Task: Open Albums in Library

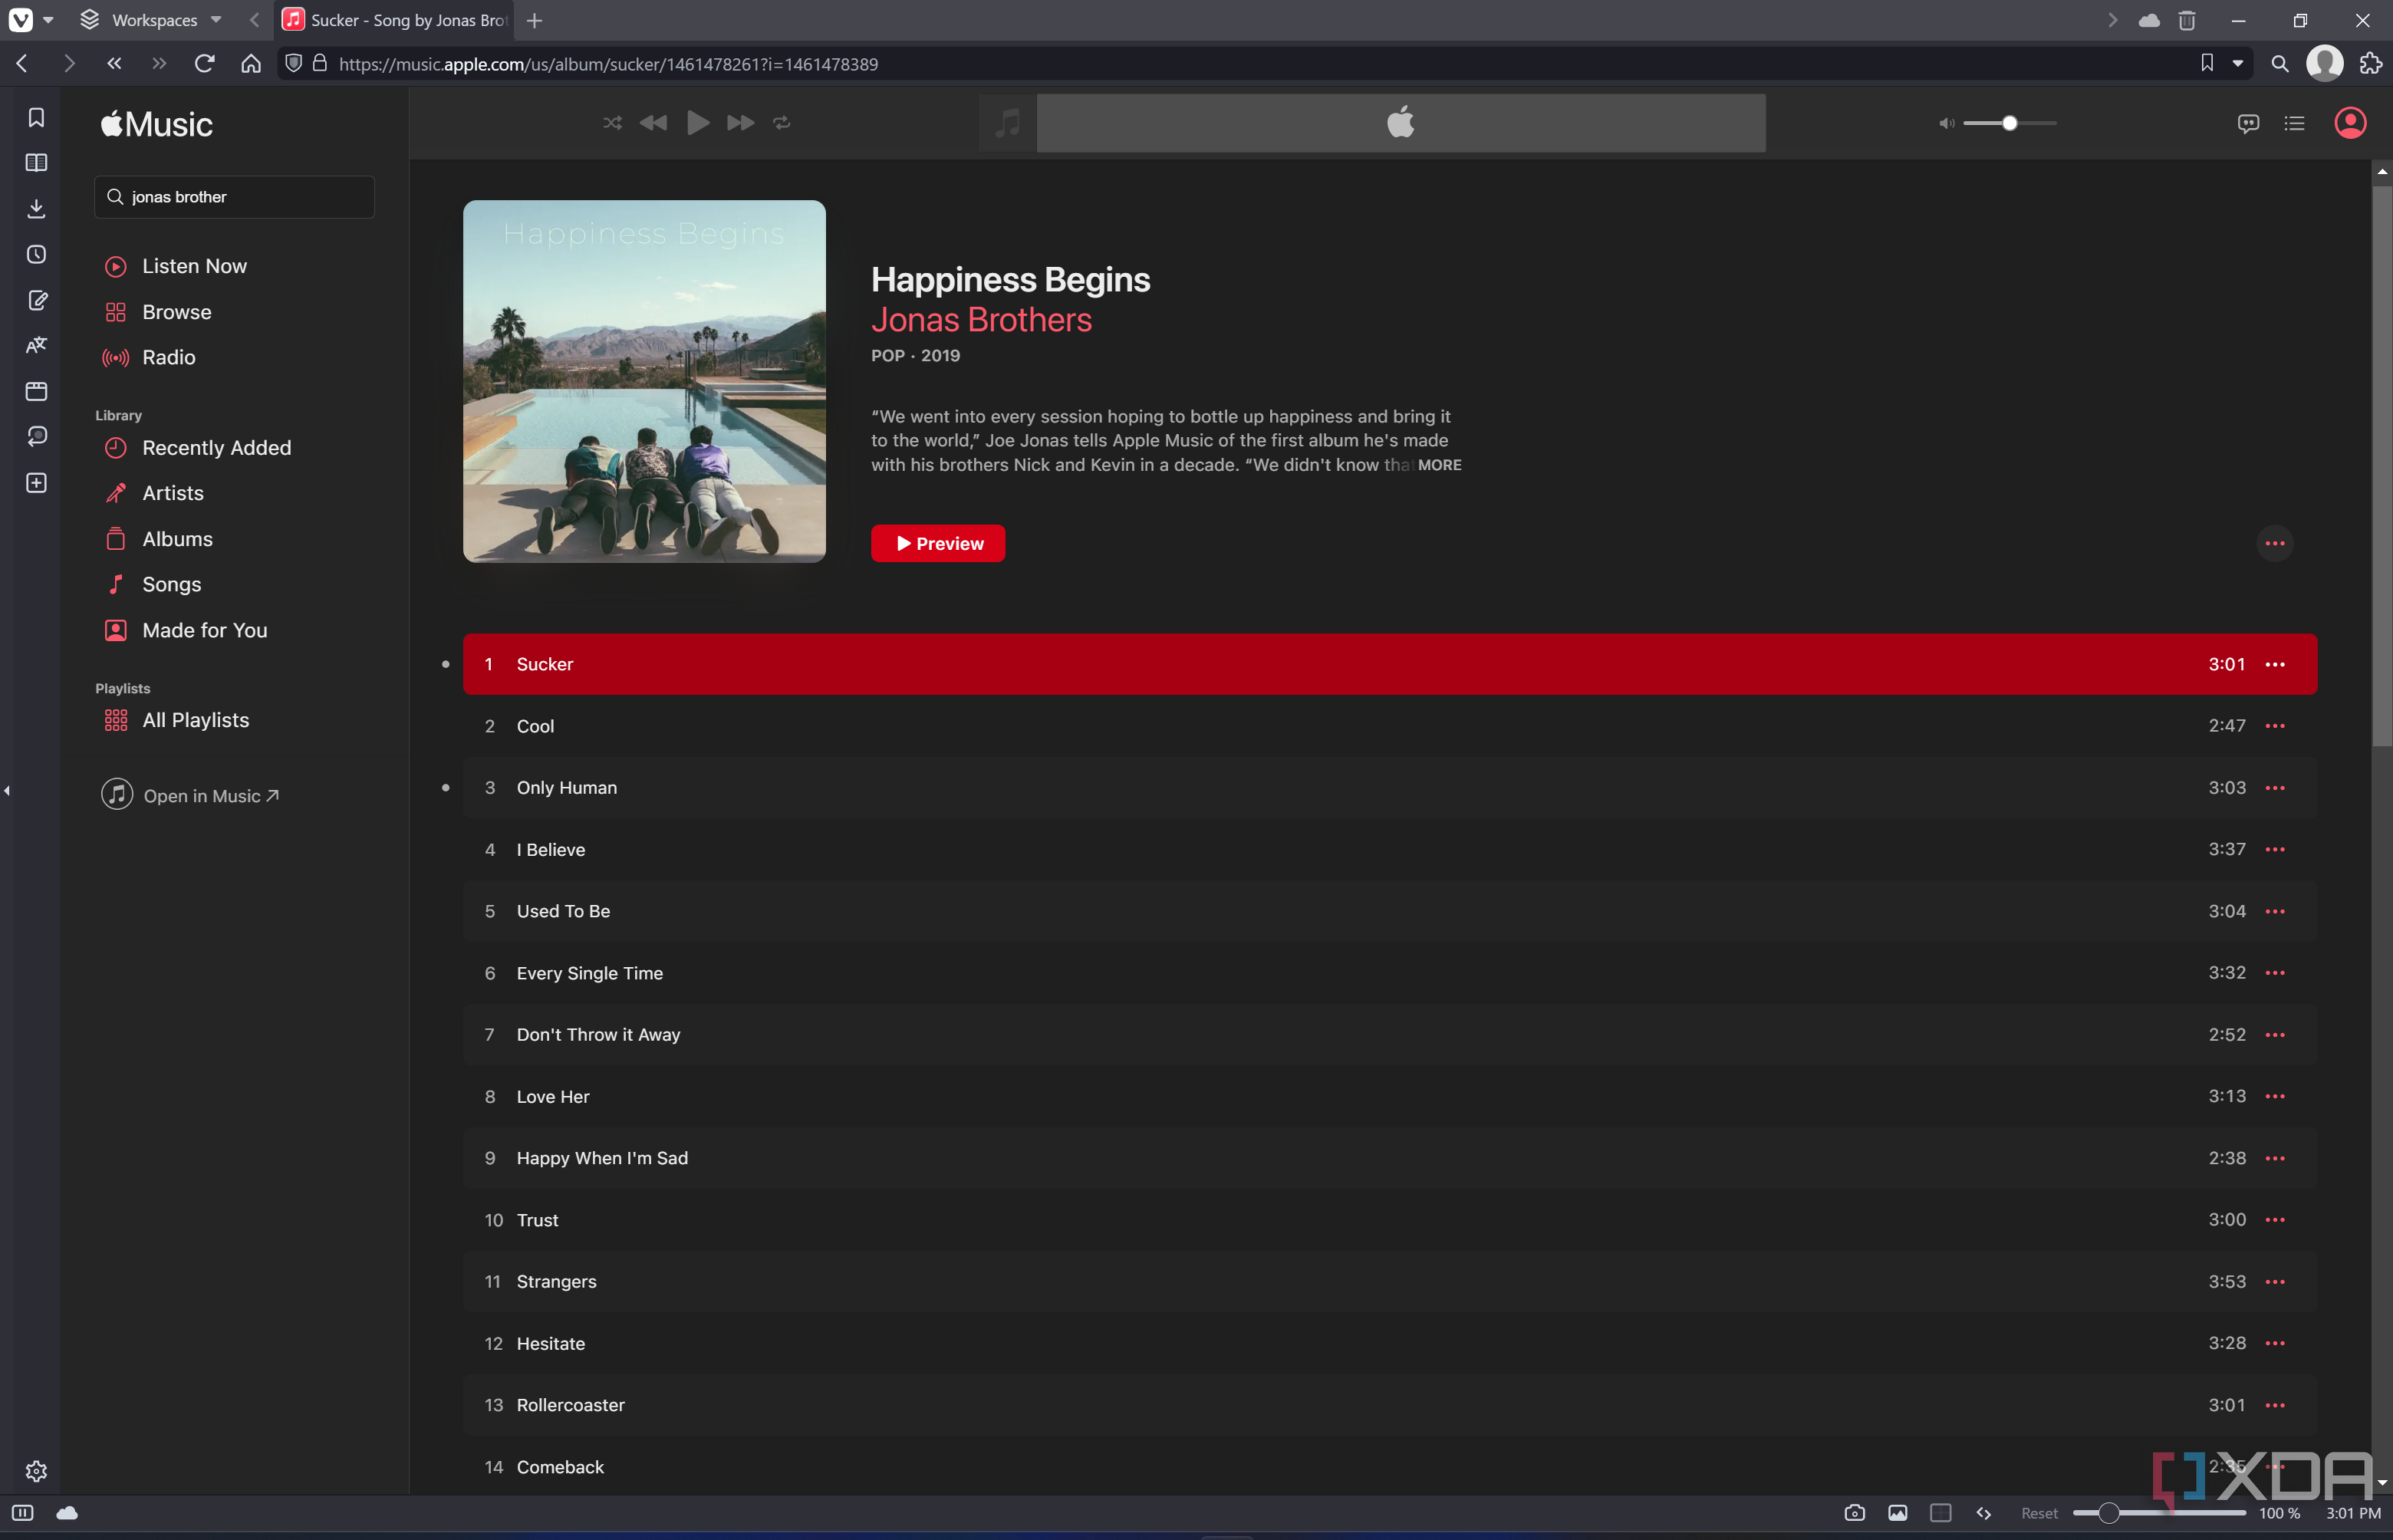Action: click(178, 539)
